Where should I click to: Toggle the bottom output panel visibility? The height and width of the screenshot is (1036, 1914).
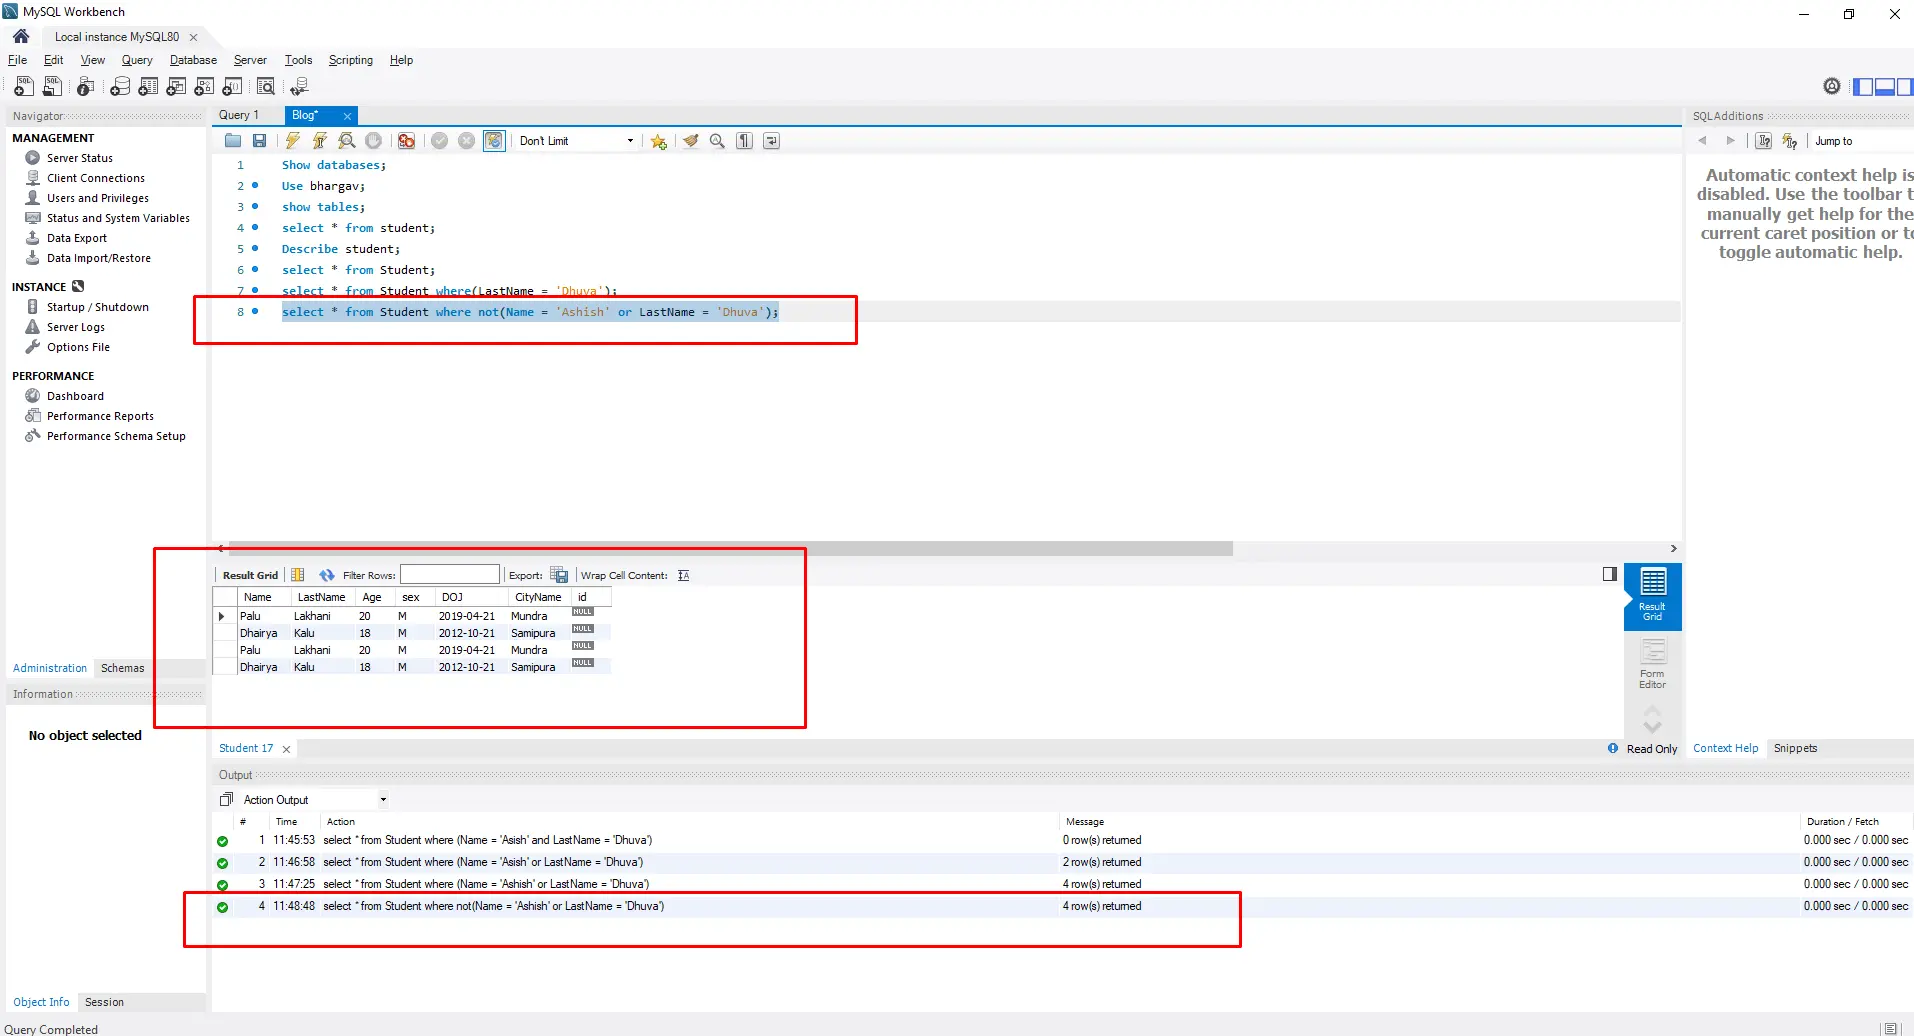pos(1884,87)
